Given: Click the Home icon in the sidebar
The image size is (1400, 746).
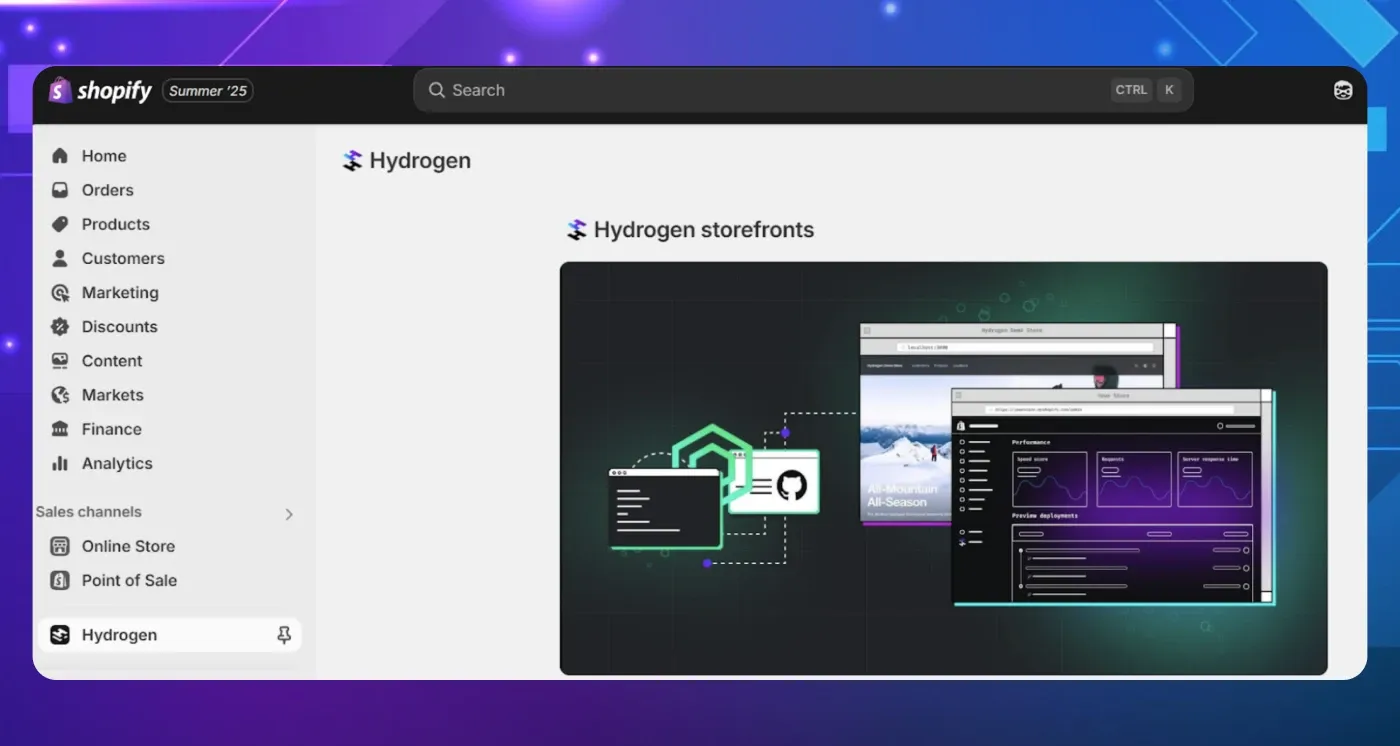Looking at the screenshot, I should [62, 155].
